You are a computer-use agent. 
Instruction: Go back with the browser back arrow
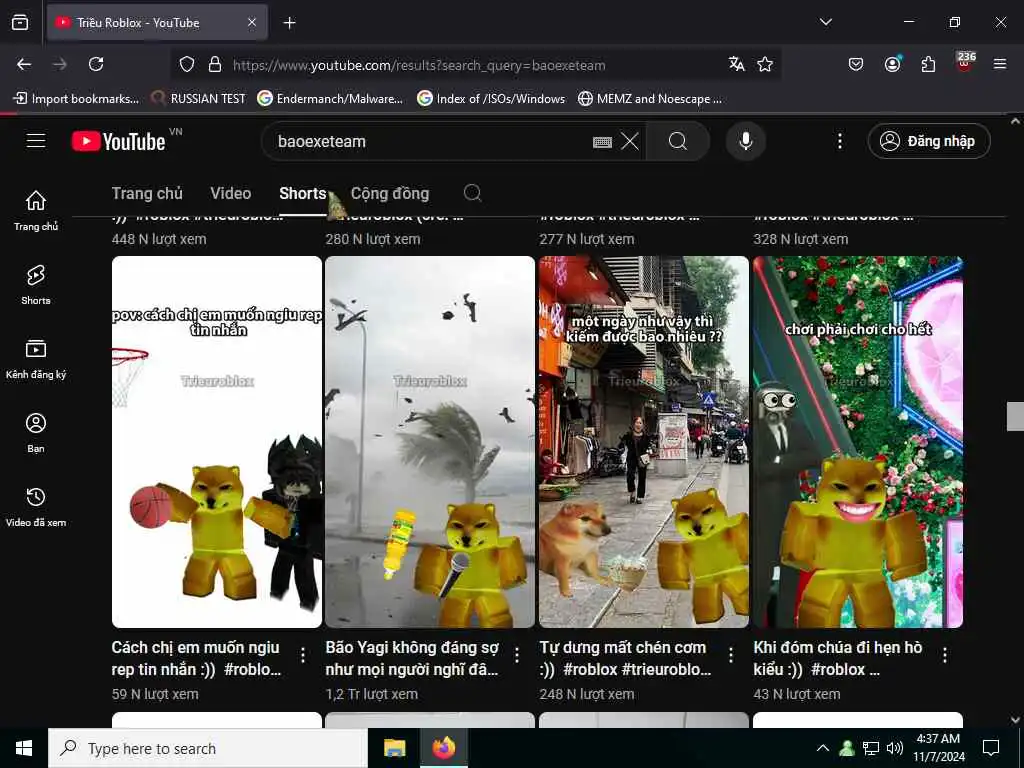24,64
